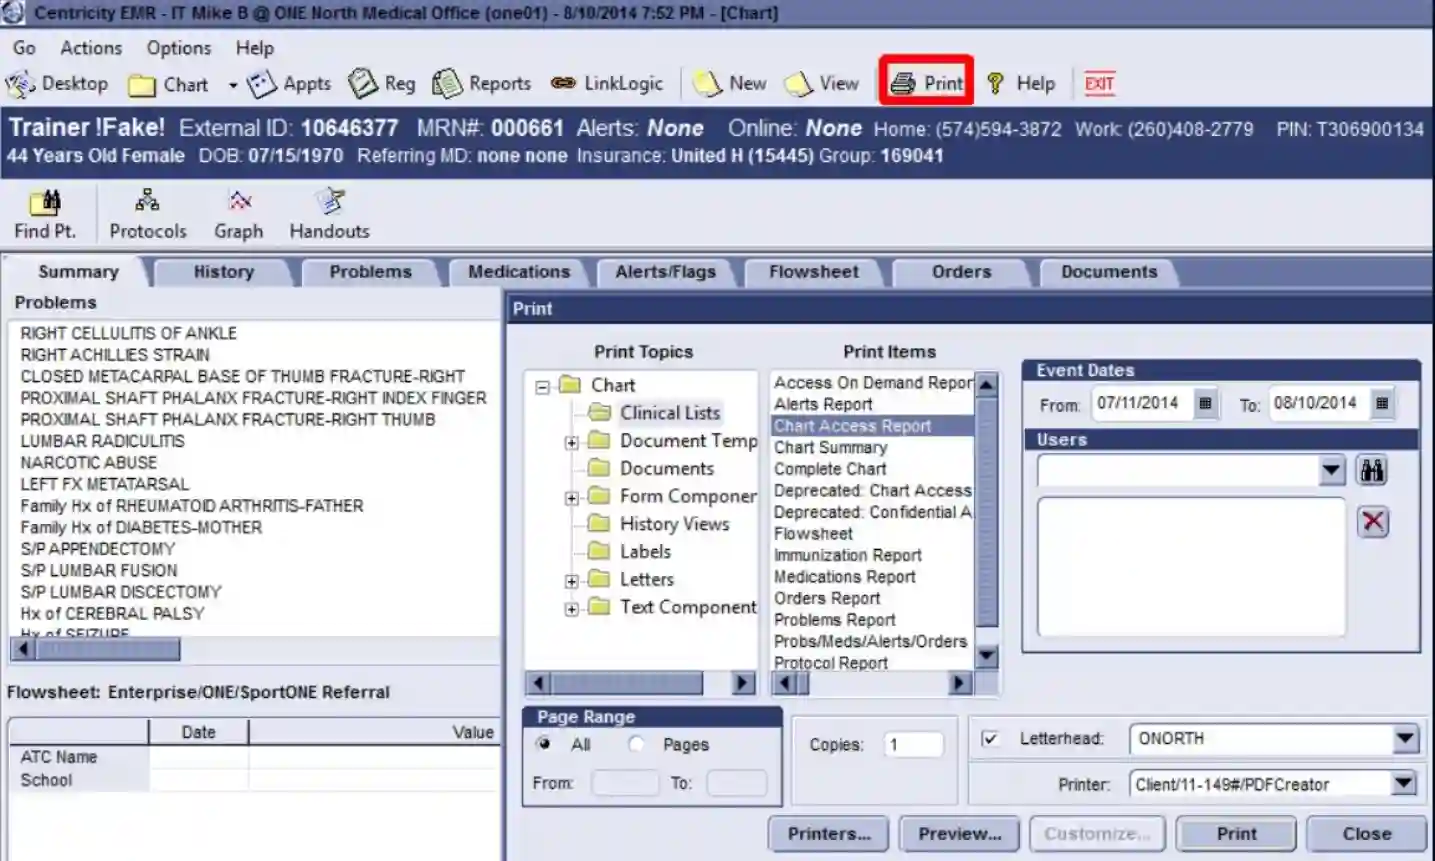Select the All page range option
Screen dimensions: 1435x861
543,744
